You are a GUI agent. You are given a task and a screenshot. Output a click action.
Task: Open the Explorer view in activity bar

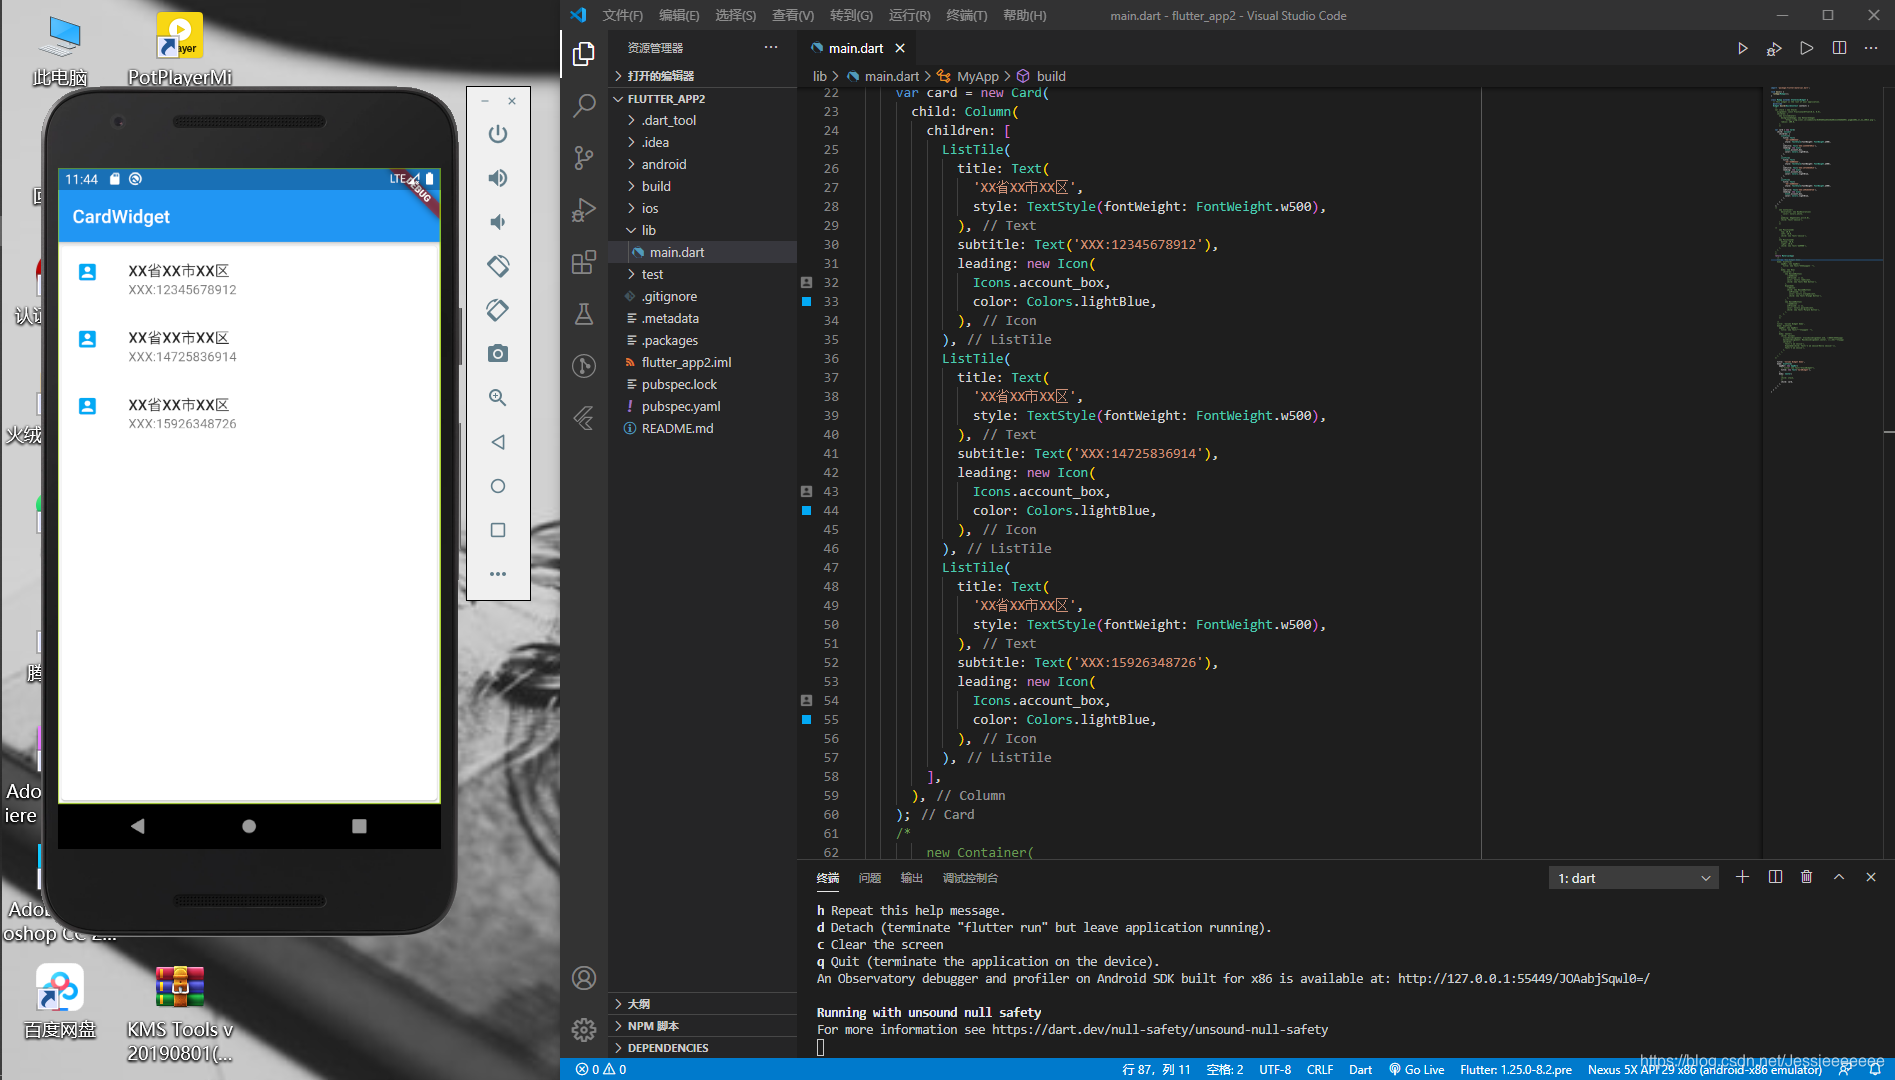pos(584,54)
